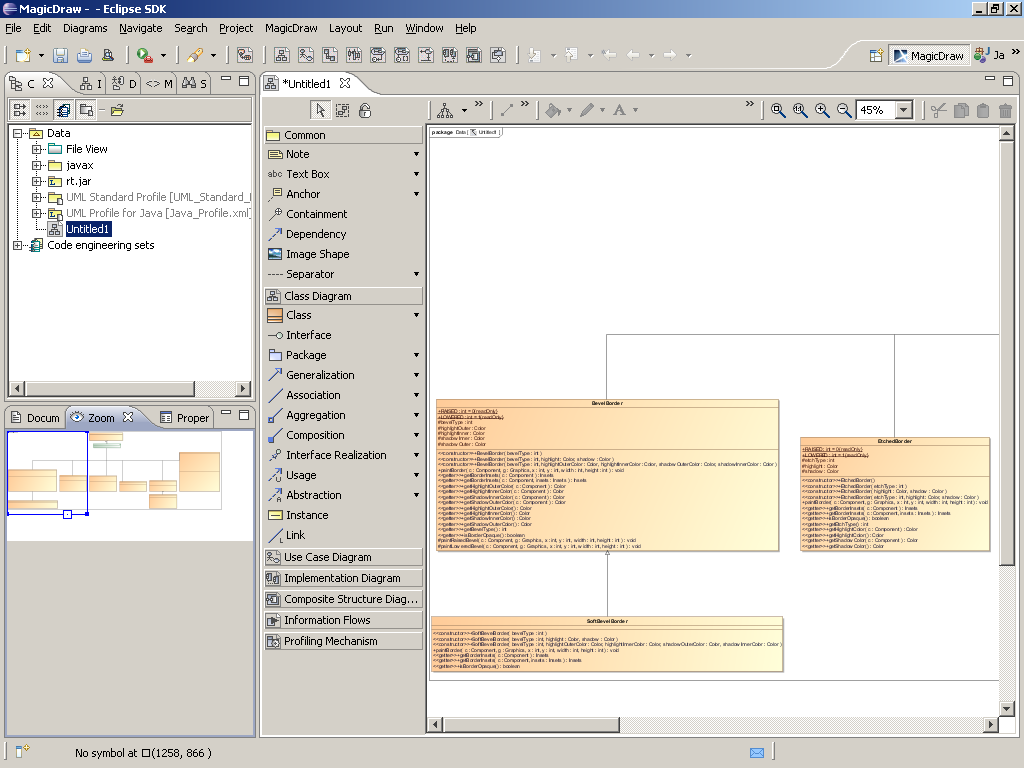Open the zoom percentage dropdown
This screenshot has width=1024, height=768.
click(904, 110)
